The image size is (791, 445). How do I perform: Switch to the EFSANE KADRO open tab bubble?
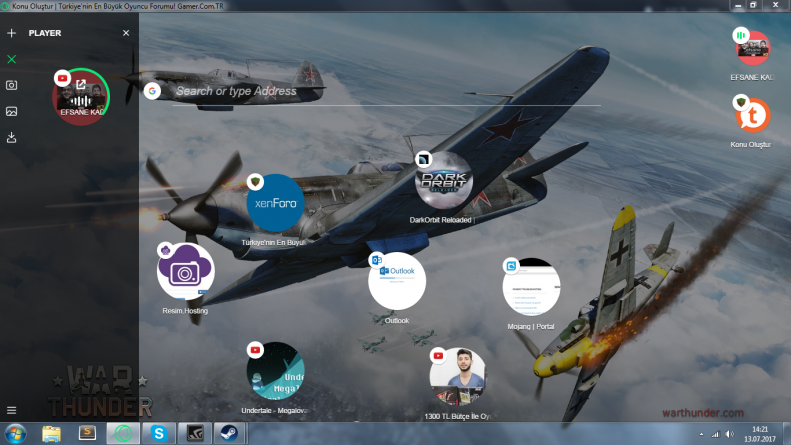[x=753, y=48]
